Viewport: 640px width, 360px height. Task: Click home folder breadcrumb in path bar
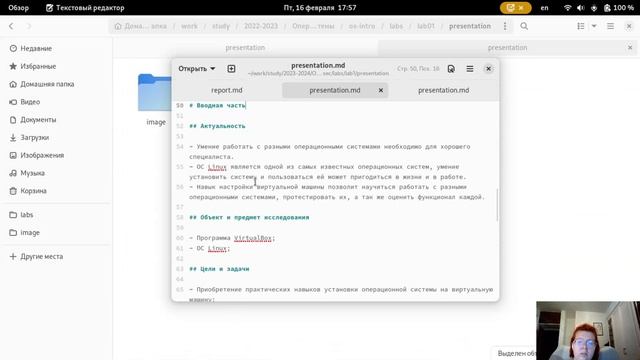click(140, 26)
